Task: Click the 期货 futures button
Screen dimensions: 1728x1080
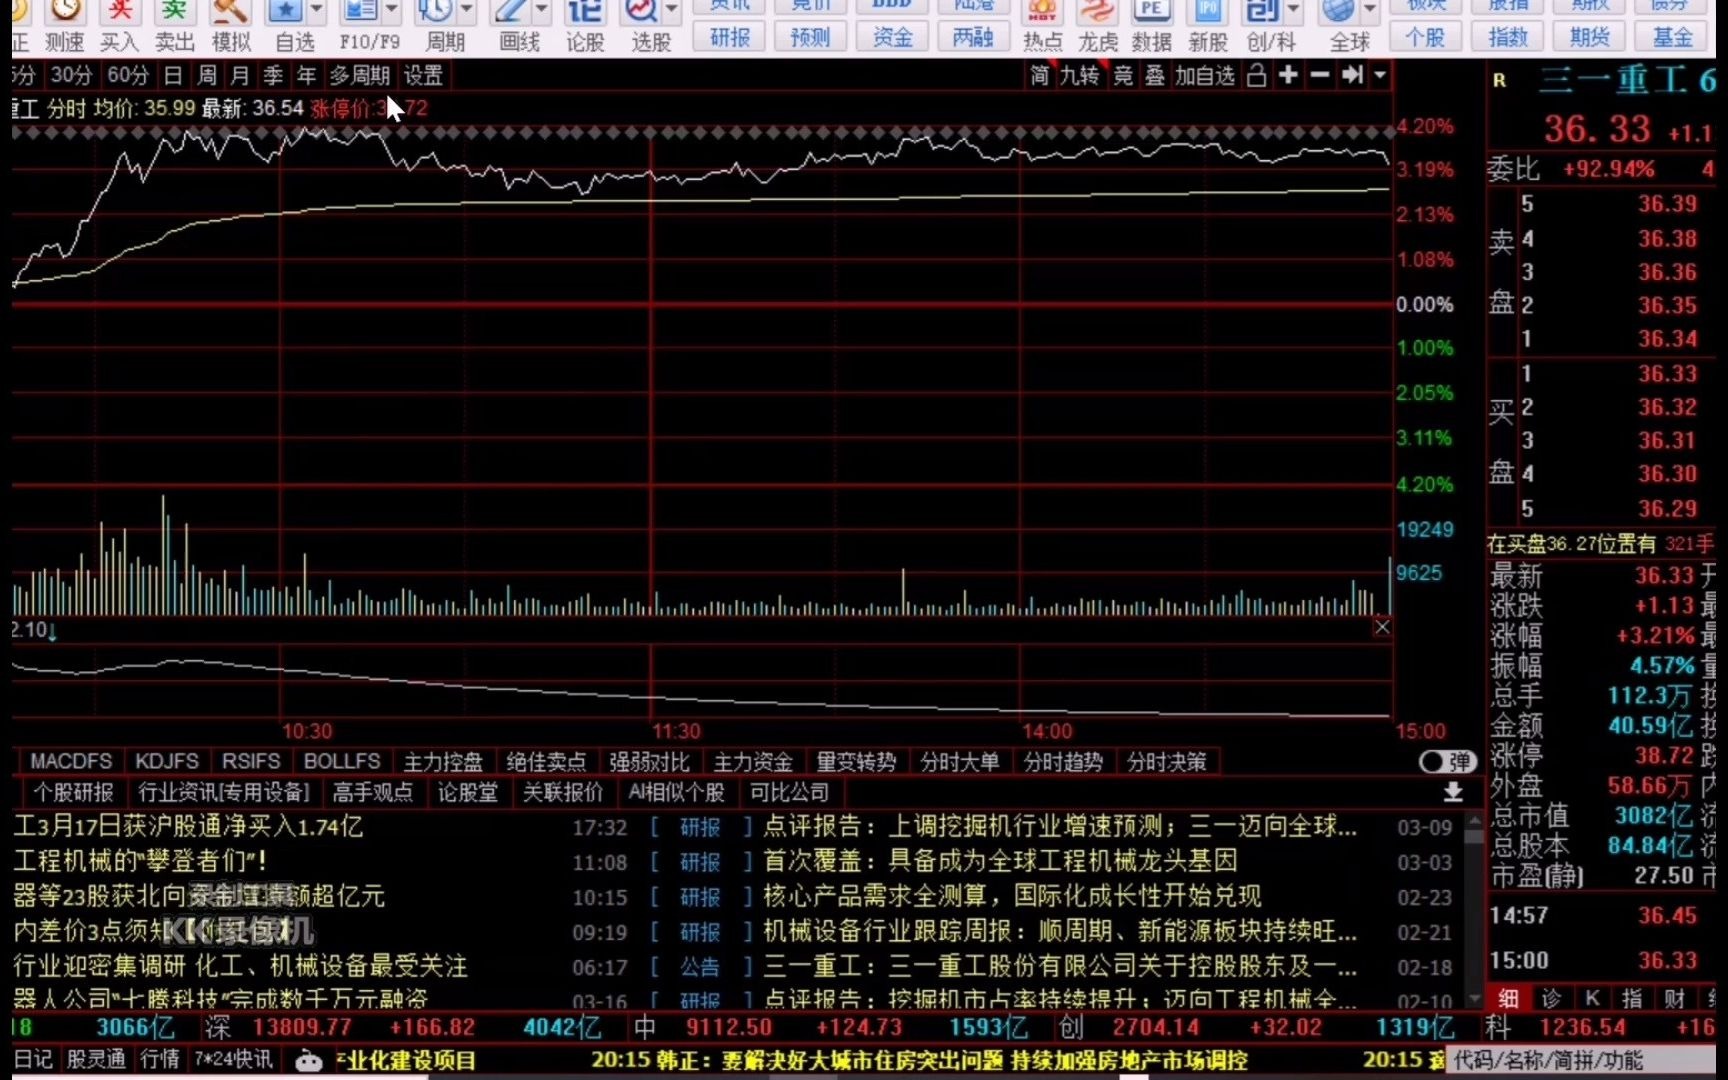Action: click(1589, 37)
